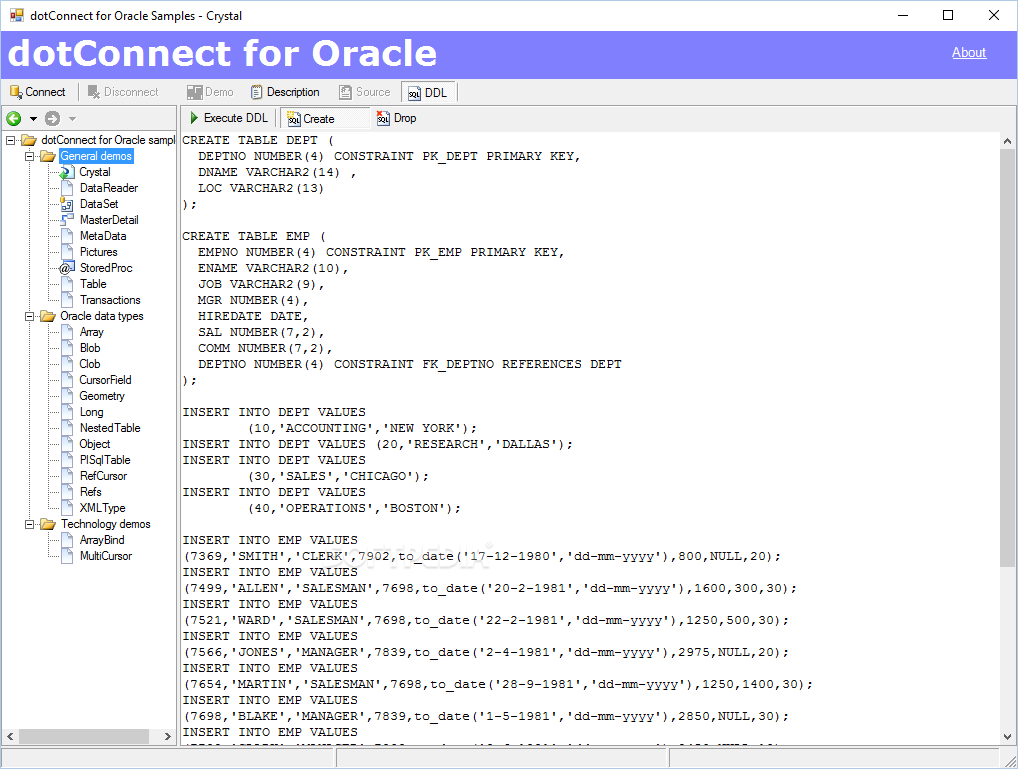
Task: Click the Oracle data types folder icon
Action: click(x=47, y=316)
